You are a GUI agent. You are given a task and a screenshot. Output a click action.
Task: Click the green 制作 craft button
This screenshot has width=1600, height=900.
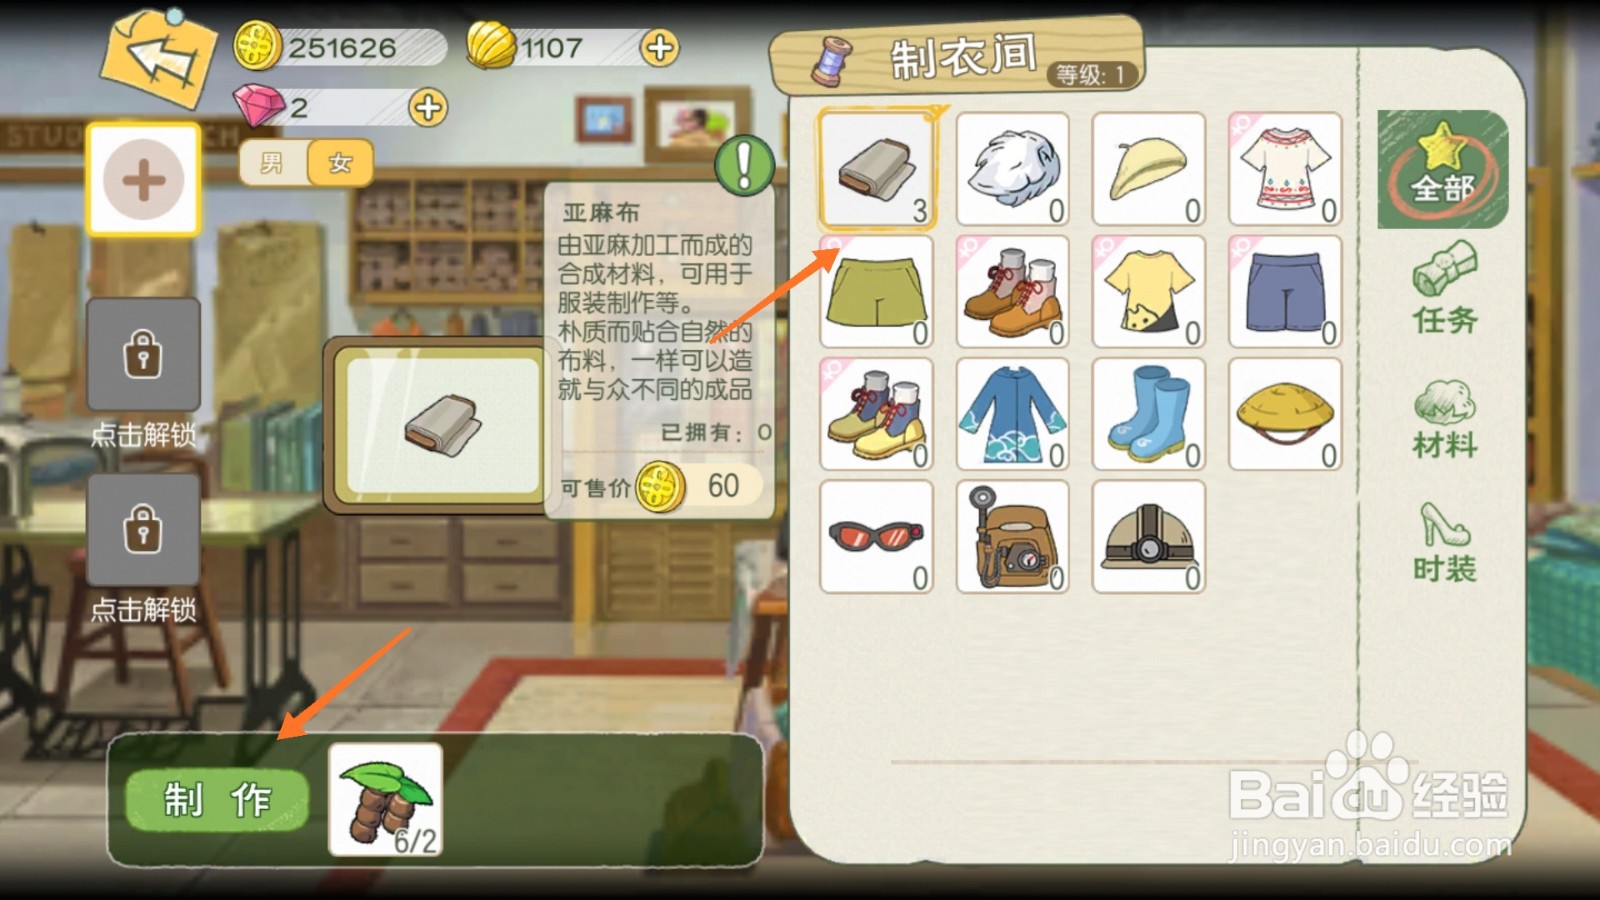click(217, 800)
